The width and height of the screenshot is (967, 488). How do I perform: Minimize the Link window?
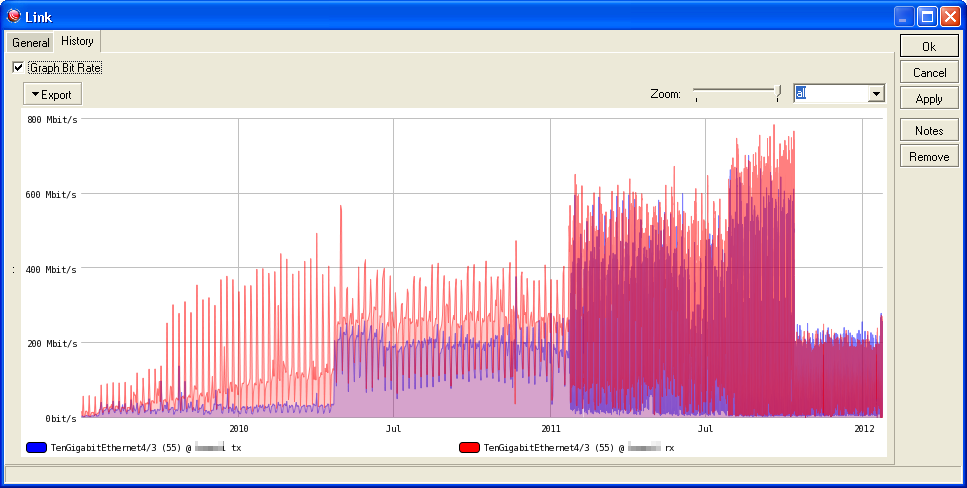point(905,17)
